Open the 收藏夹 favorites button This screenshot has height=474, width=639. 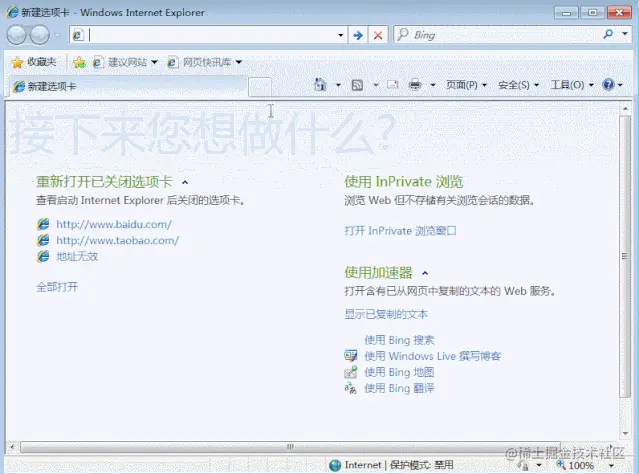click(33, 62)
